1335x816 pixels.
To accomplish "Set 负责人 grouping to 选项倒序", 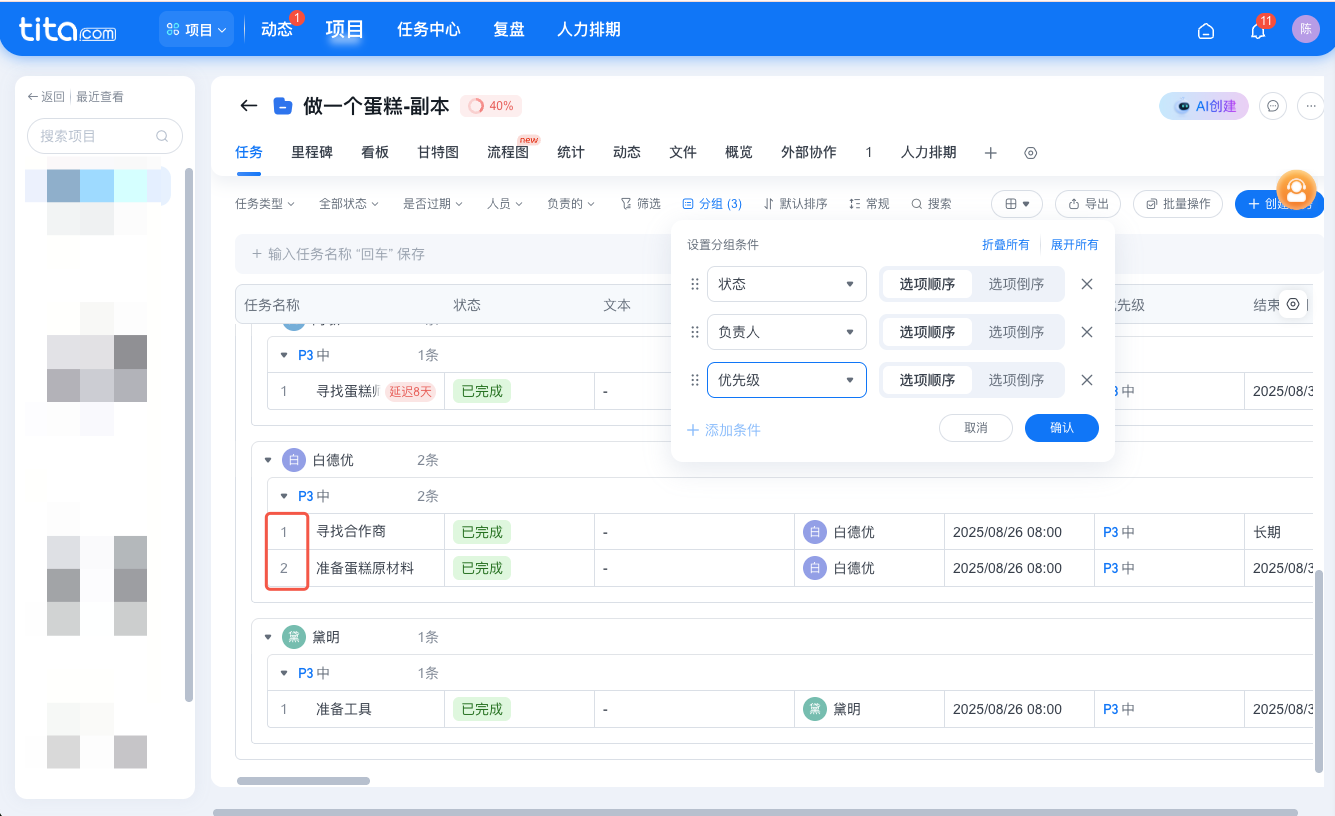I will pos(1018,331).
